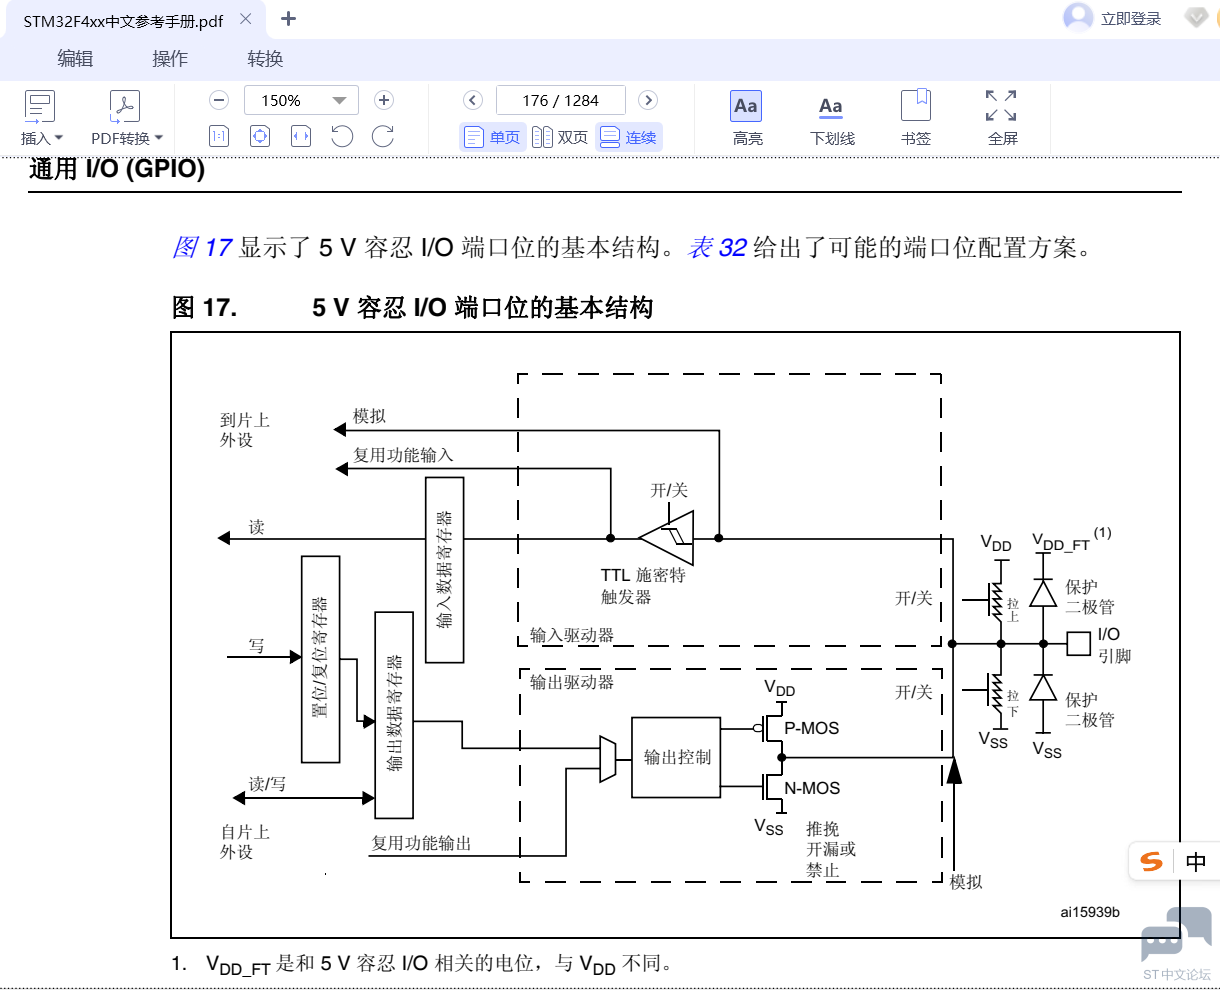Zoom out with the minus button
This screenshot has width=1220, height=990.
click(x=220, y=100)
